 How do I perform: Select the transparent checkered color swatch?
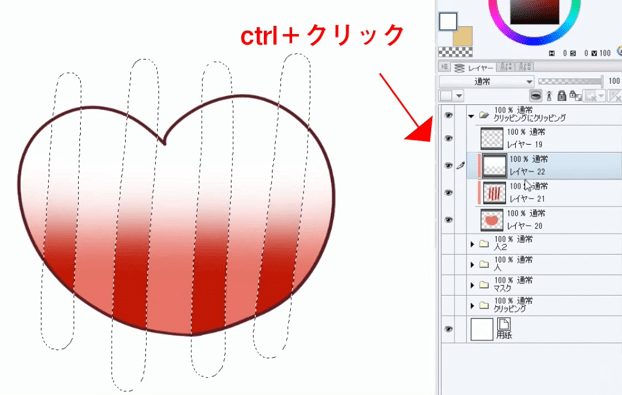[x=455, y=52]
